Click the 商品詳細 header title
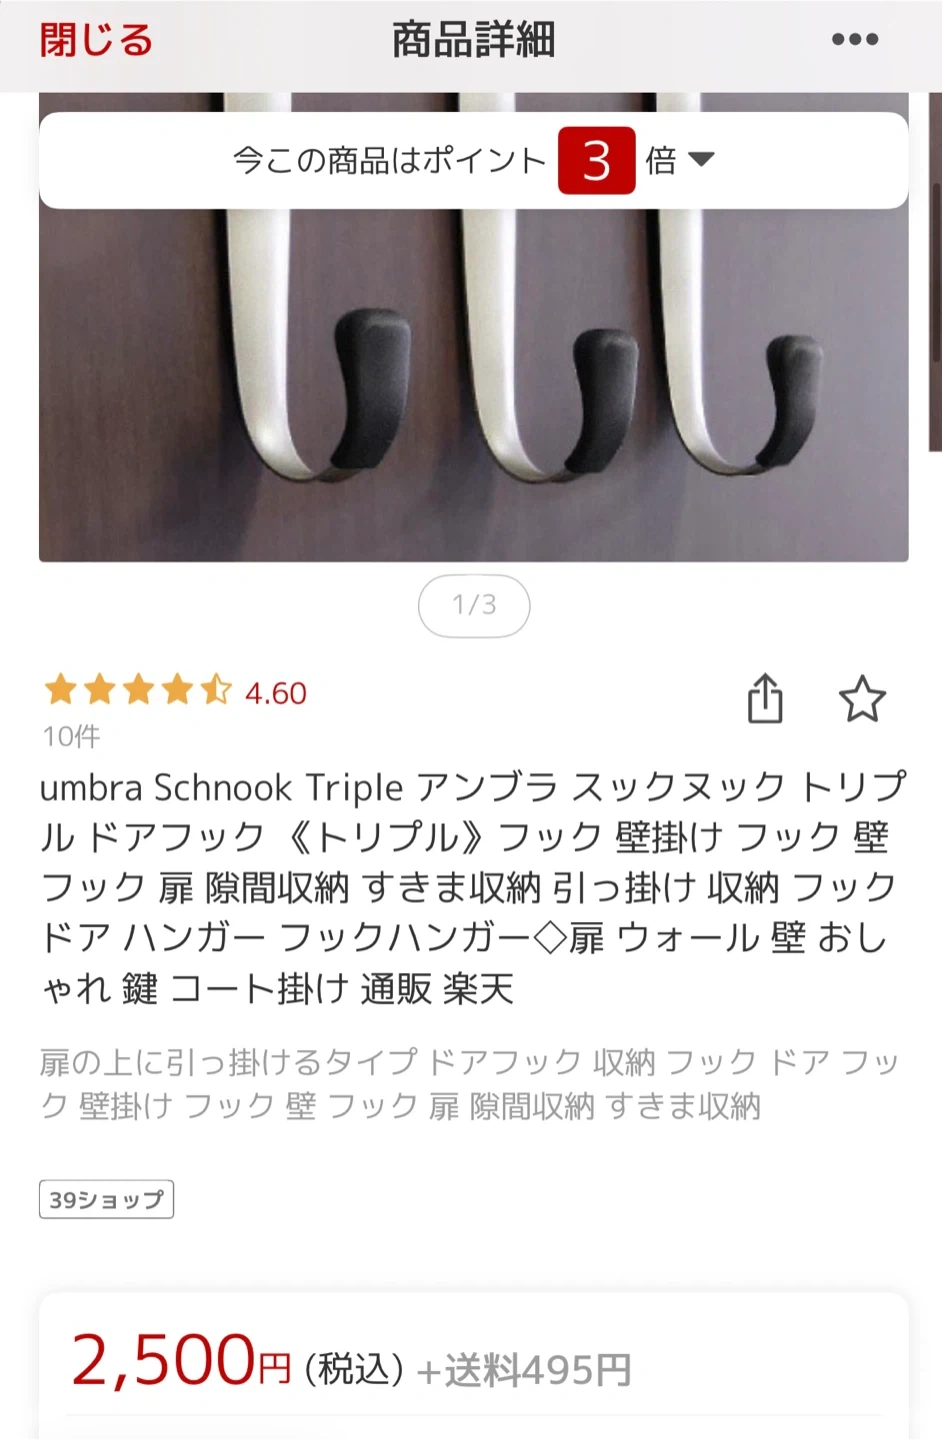 [473, 40]
